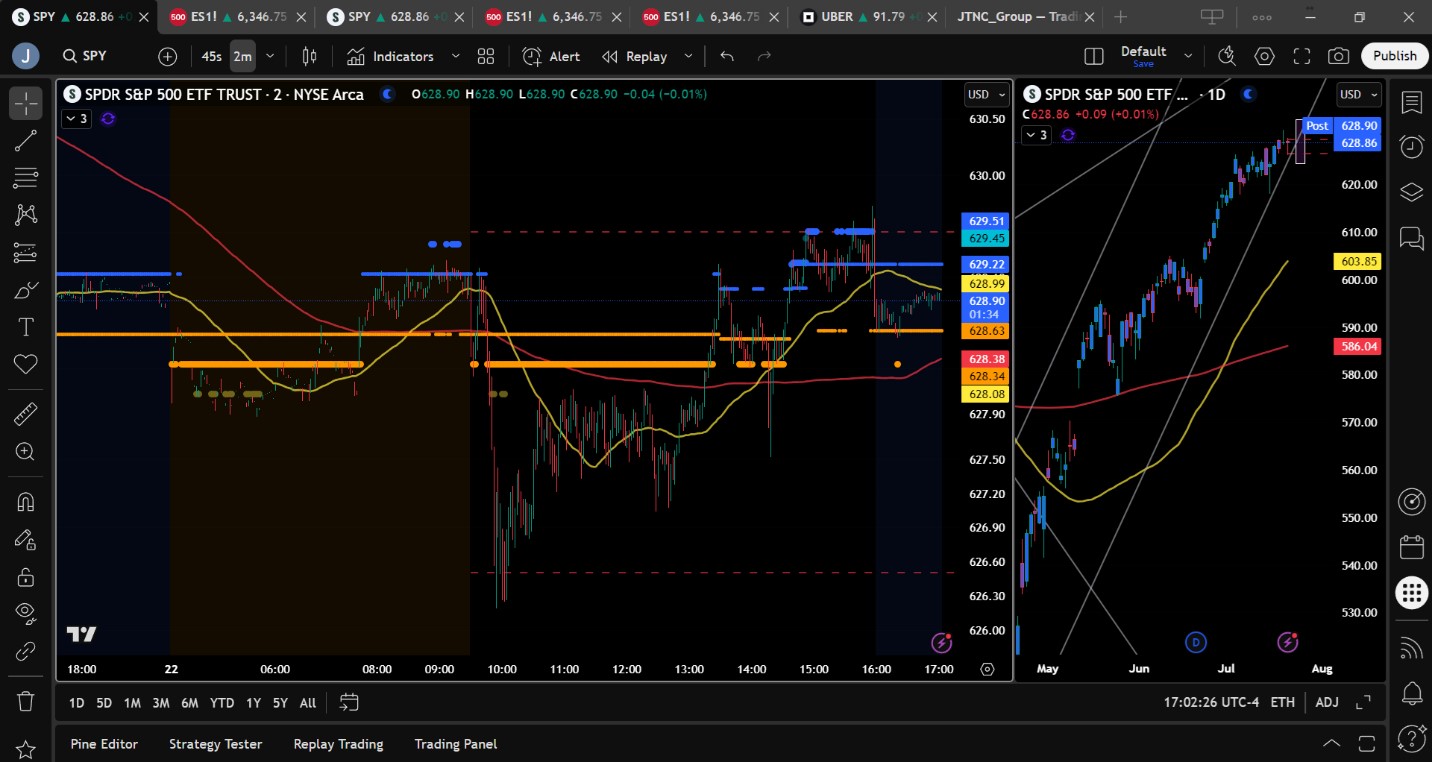
Task: Open chart settings hexagon icon
Action: 1265,57
